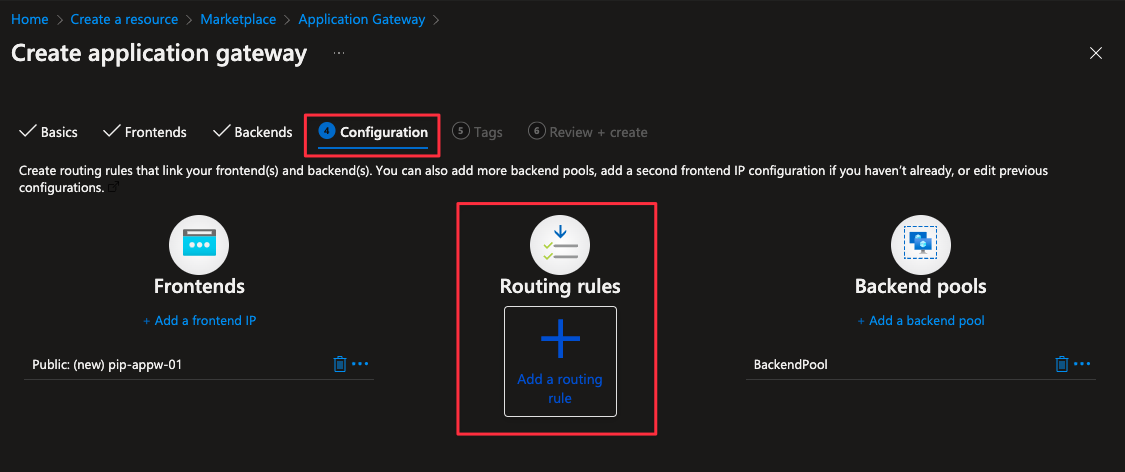
Task: Open more options for BackendPool
Action: tap(1082, 364)
